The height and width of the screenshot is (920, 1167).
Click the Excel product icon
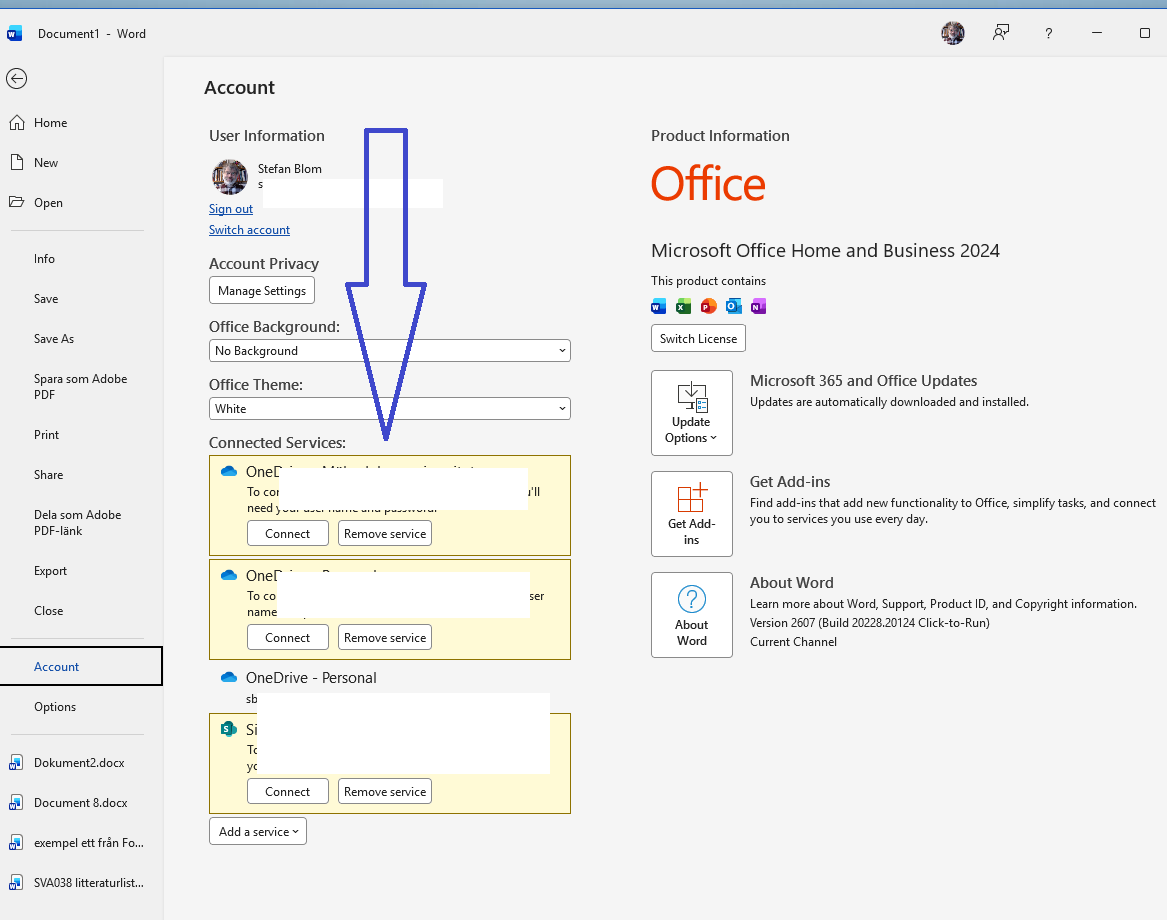tap(683, 306)
